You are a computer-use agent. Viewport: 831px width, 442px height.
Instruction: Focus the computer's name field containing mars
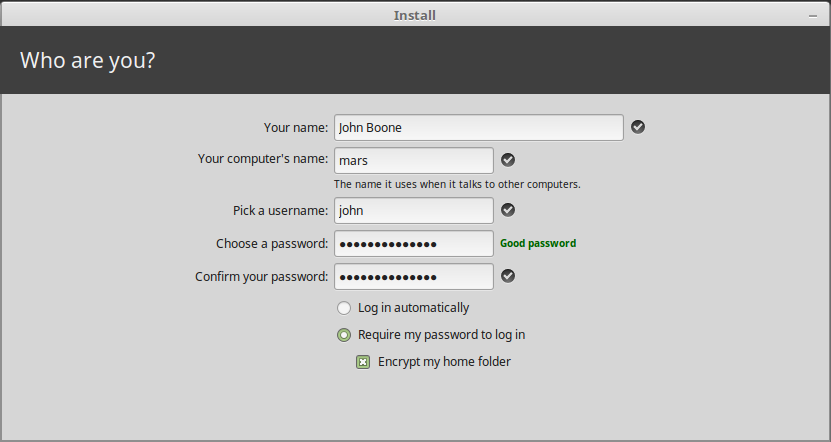[413, 160]
